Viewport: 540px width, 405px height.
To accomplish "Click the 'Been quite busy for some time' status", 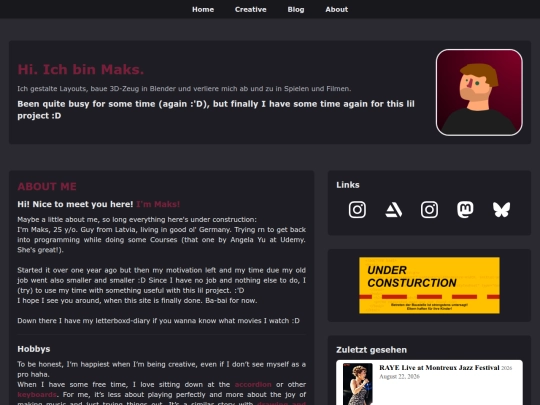I will tap(216, 110).
